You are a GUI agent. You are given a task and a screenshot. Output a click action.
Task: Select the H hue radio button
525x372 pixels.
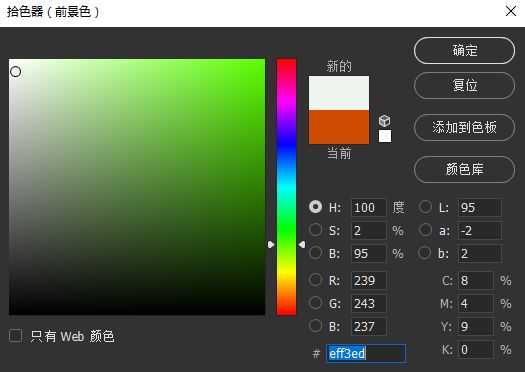[315, 207]
